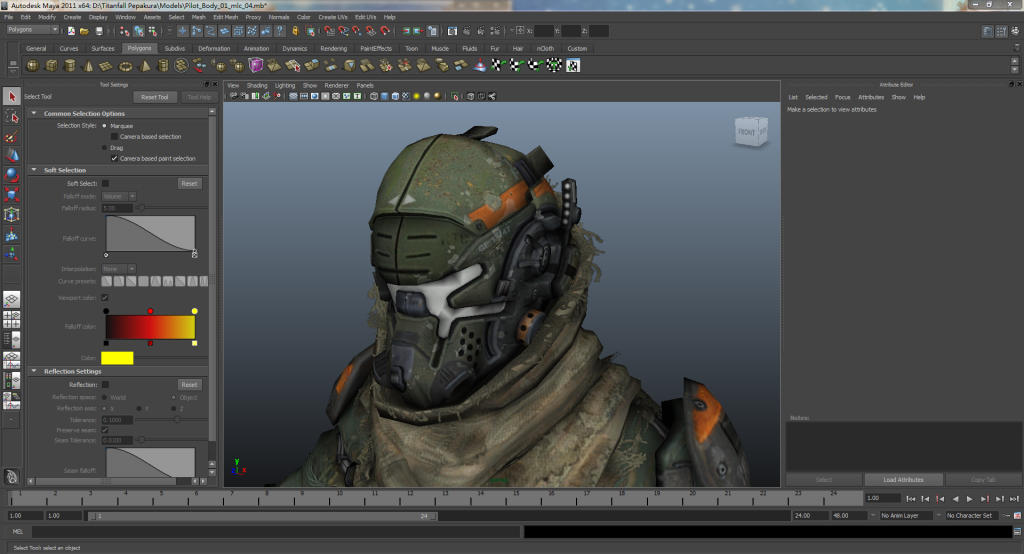
Task: Click the purple cube shelf icon
Action: point(256,66)
